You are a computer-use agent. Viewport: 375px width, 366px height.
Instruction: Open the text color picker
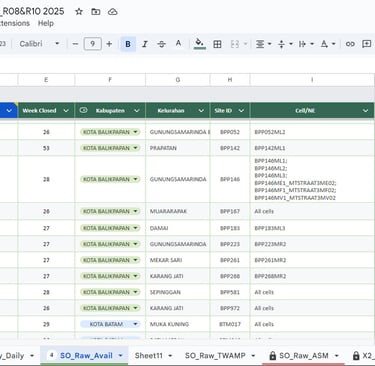[x=178, y=44]
